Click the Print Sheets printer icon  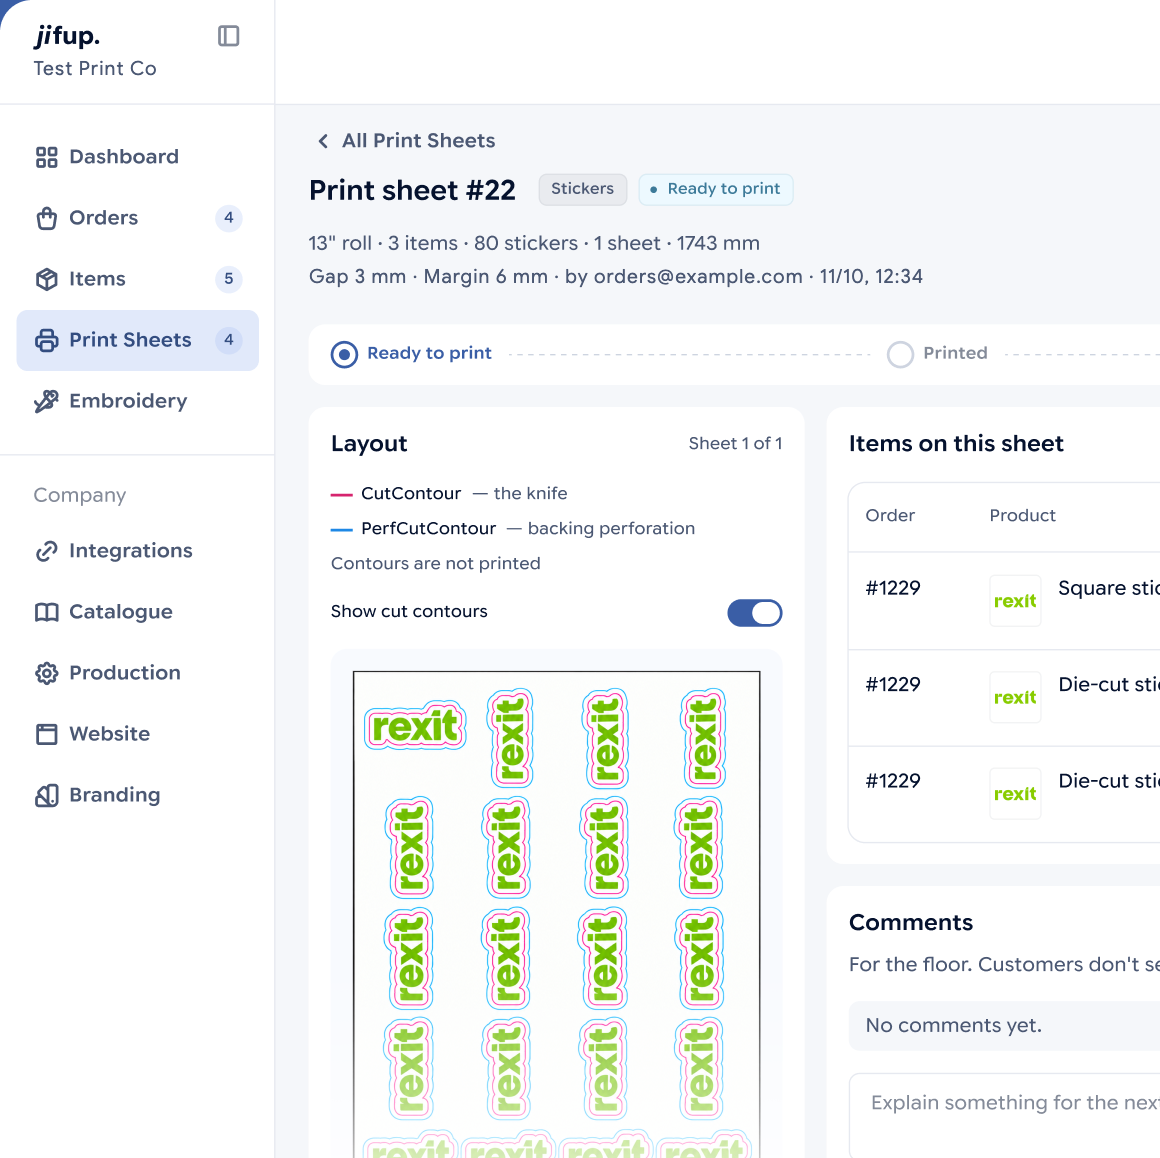[47, 340]
